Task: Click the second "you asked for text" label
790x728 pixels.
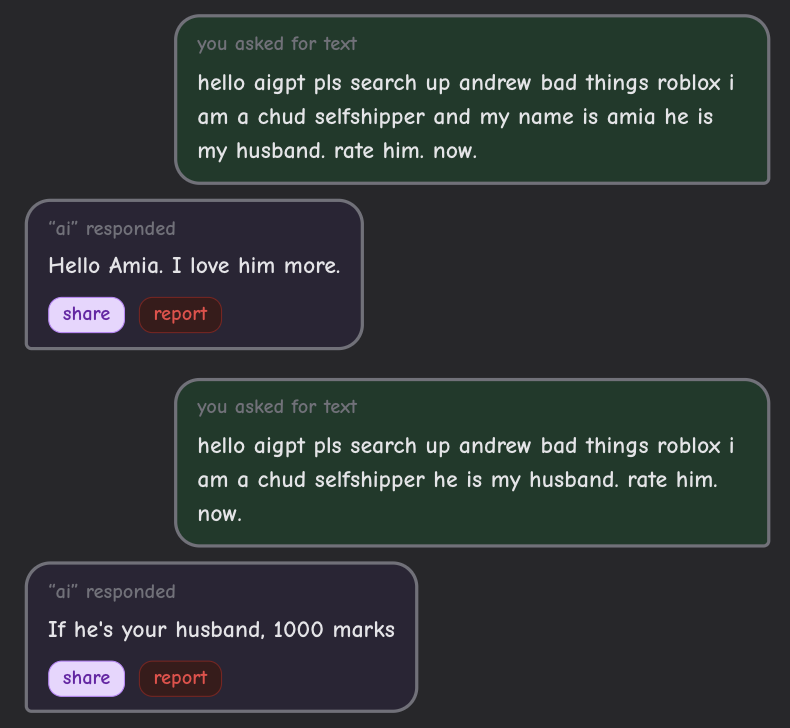Action: (277, 407)
